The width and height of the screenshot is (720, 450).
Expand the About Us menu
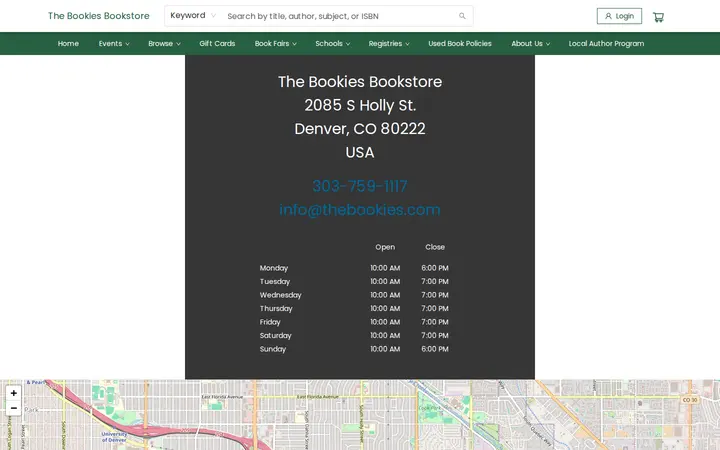530,44
